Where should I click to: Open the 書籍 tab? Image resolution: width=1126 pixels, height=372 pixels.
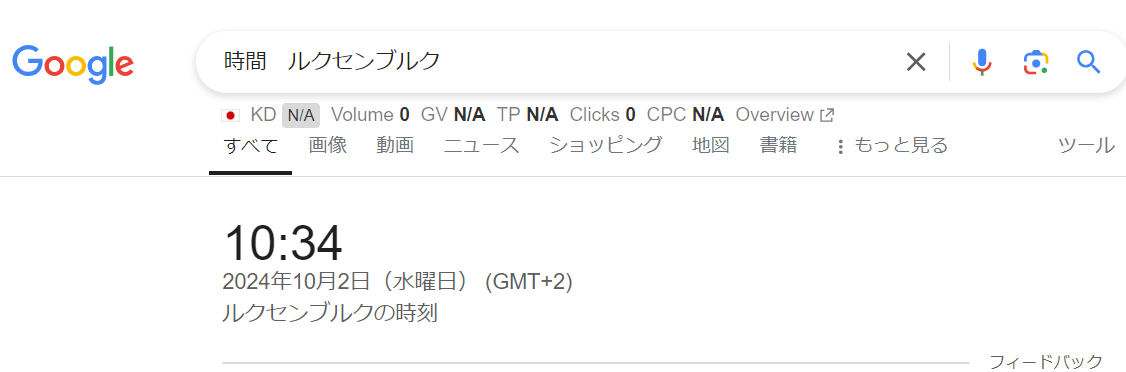[778, 146]
